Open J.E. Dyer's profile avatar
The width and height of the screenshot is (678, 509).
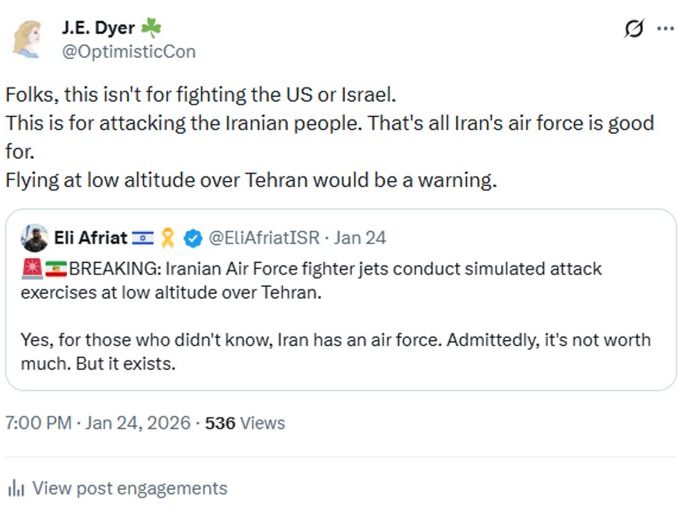(30, 38)
